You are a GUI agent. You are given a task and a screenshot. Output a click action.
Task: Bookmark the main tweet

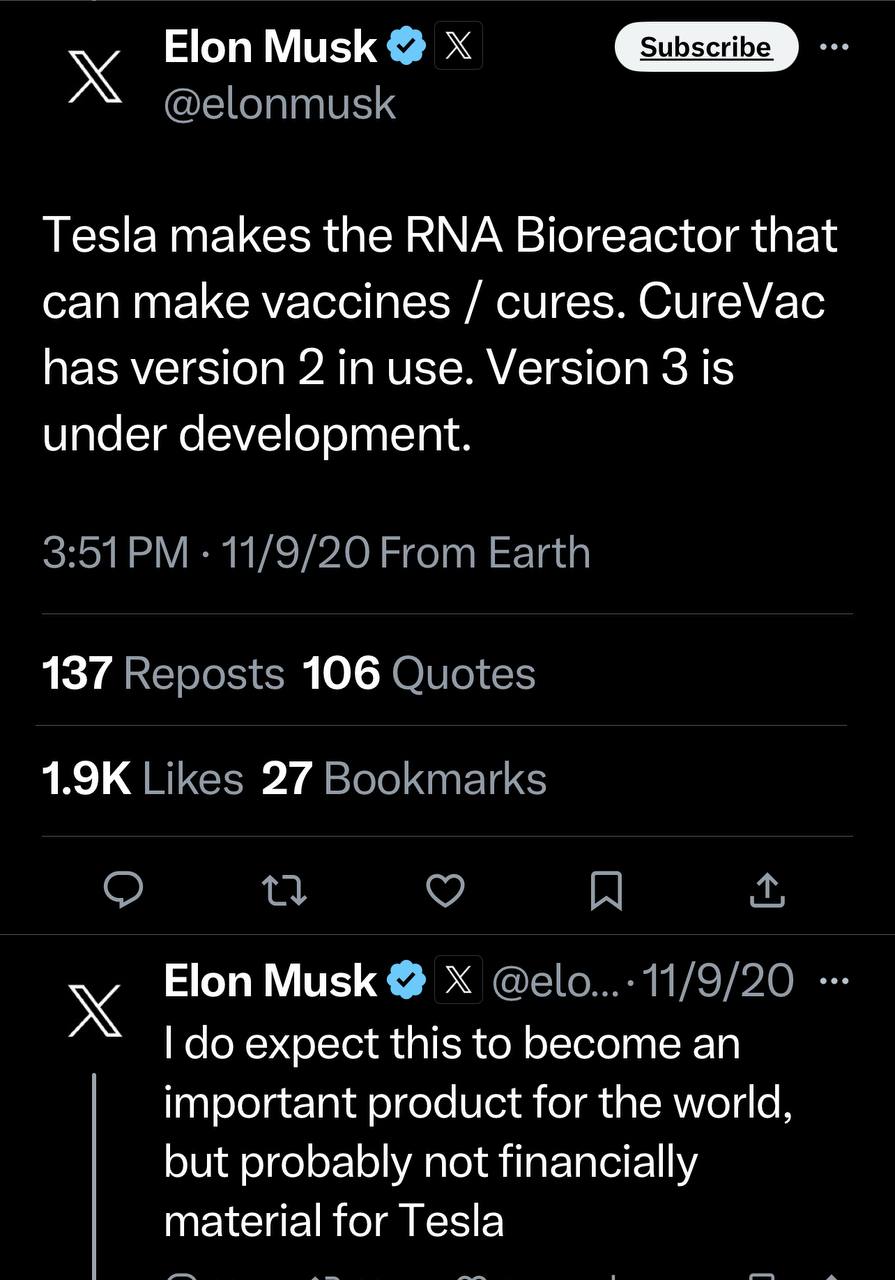(606, 889)
